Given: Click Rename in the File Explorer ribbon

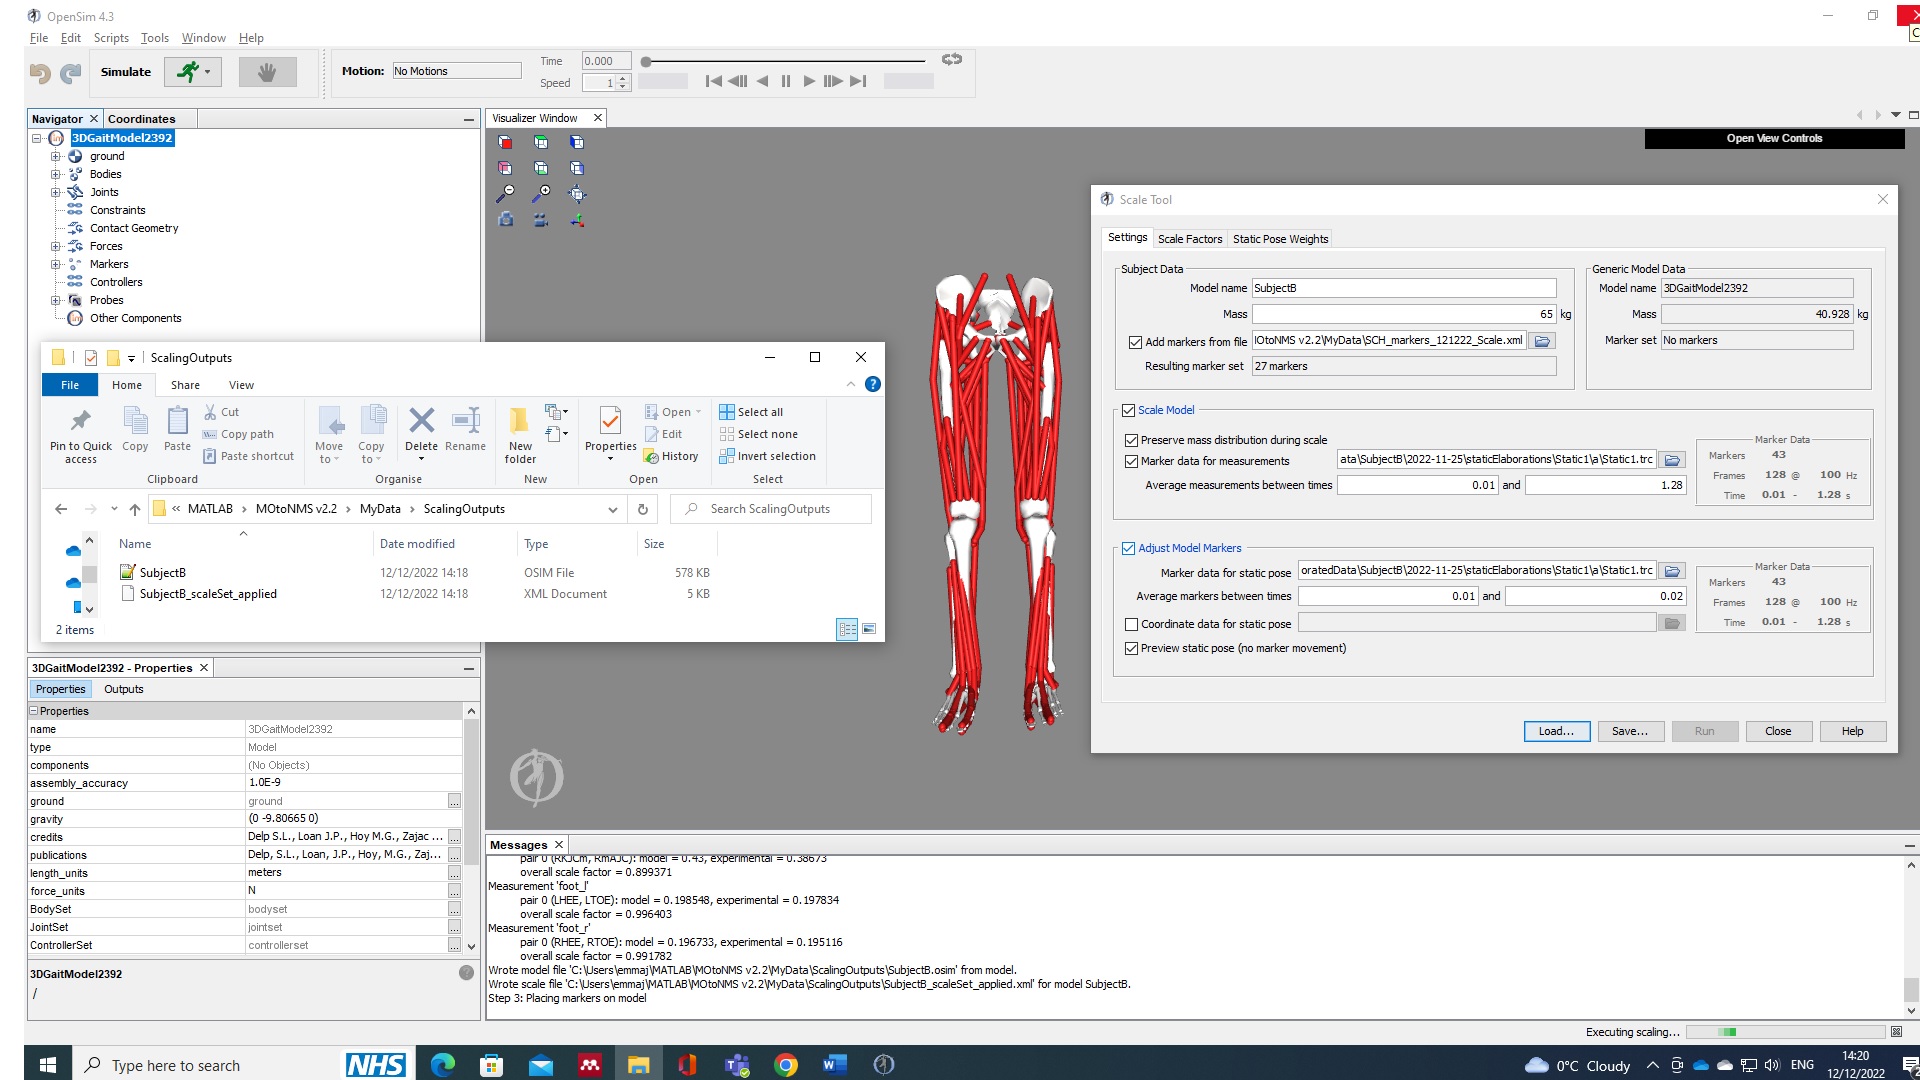Looking at the screenshot, I should point(465,430).
